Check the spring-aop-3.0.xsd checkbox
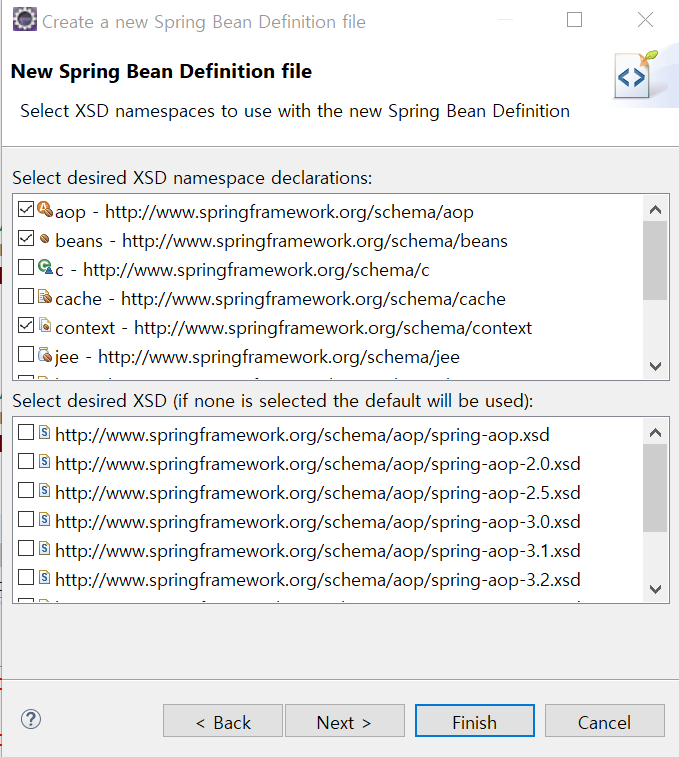This screenshot has height=757, width=679. pyautogui.click(x=26, y=519)
